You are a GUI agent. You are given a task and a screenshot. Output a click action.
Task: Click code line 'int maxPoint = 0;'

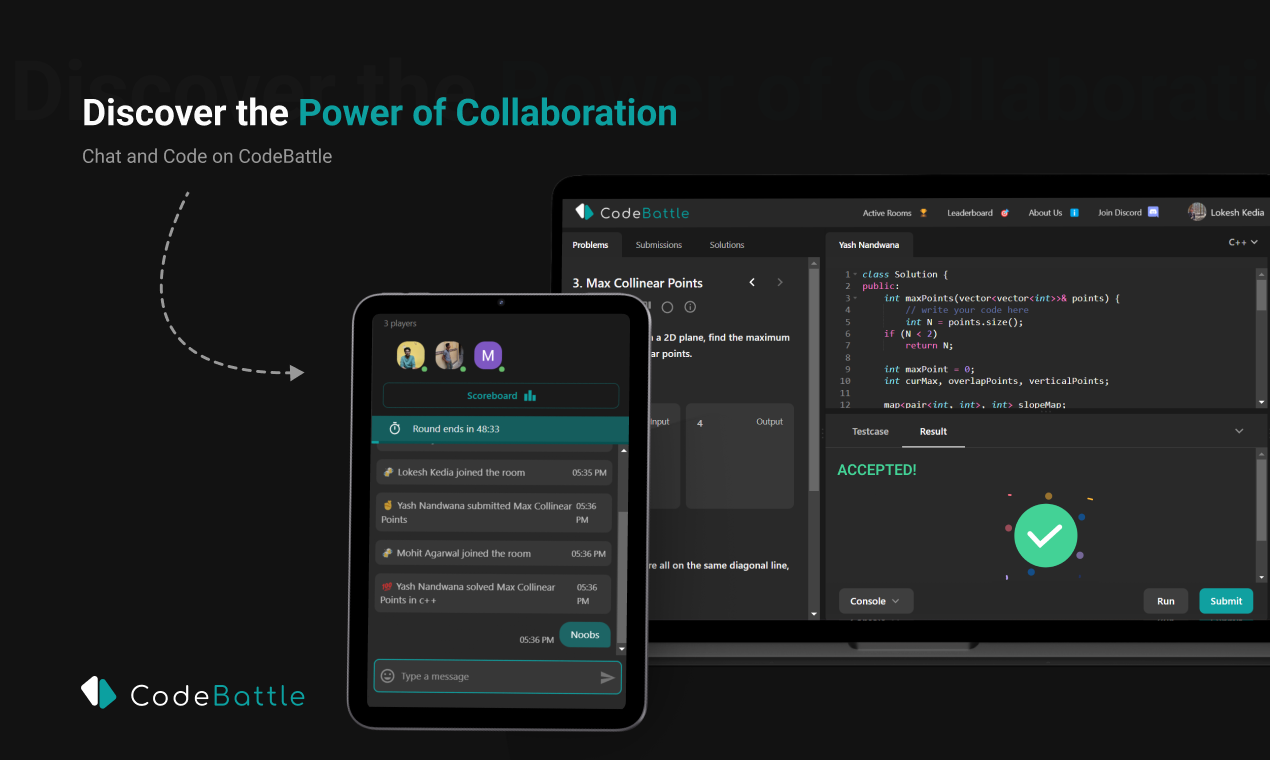click(929, 369)
